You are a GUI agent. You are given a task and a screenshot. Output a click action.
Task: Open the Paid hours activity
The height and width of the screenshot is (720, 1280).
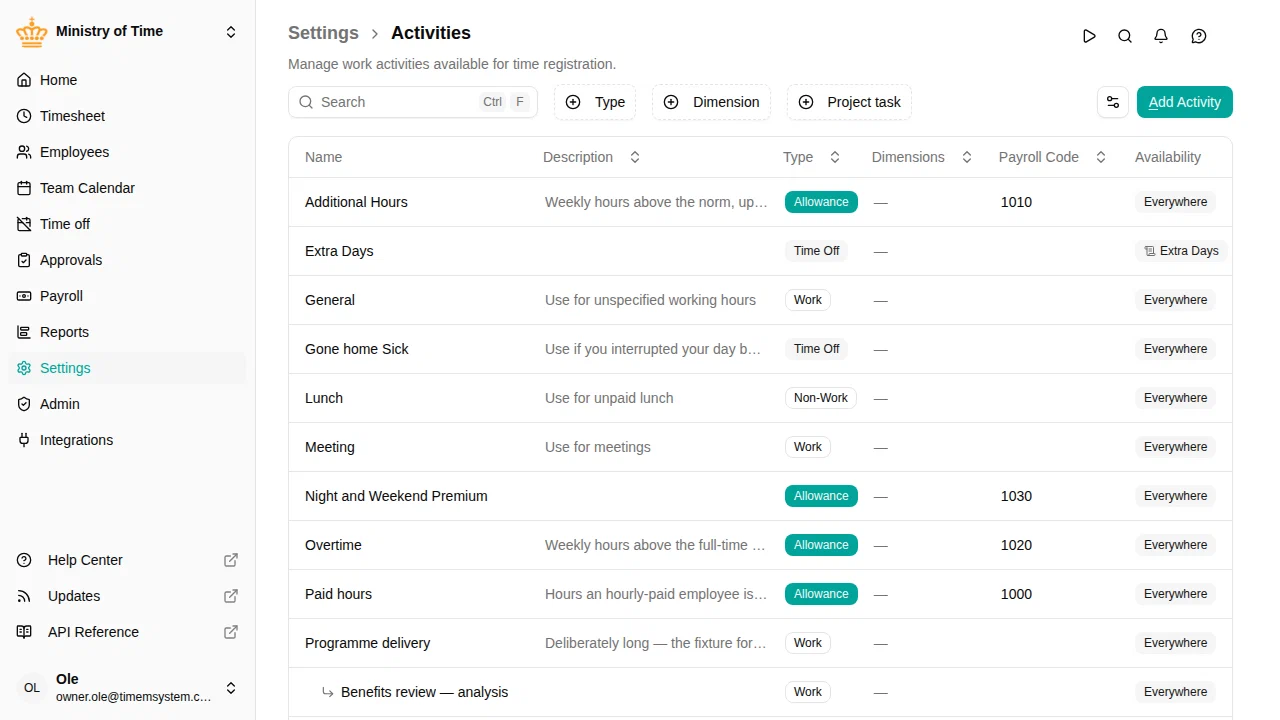pos(760,594)
